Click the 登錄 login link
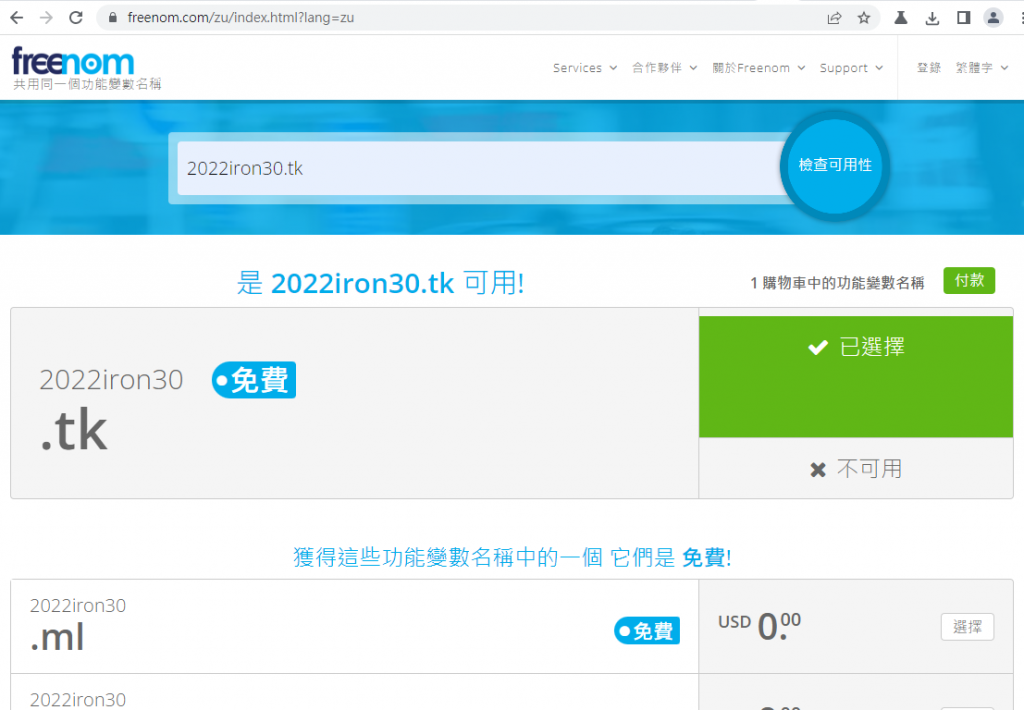The image size is (1024, 710). [929, 68]
